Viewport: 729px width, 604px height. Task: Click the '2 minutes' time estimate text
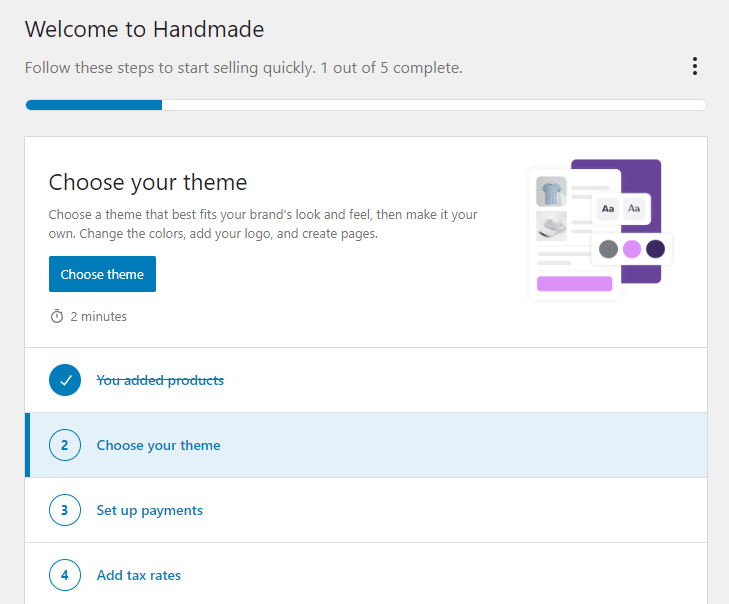pos(99,317)
